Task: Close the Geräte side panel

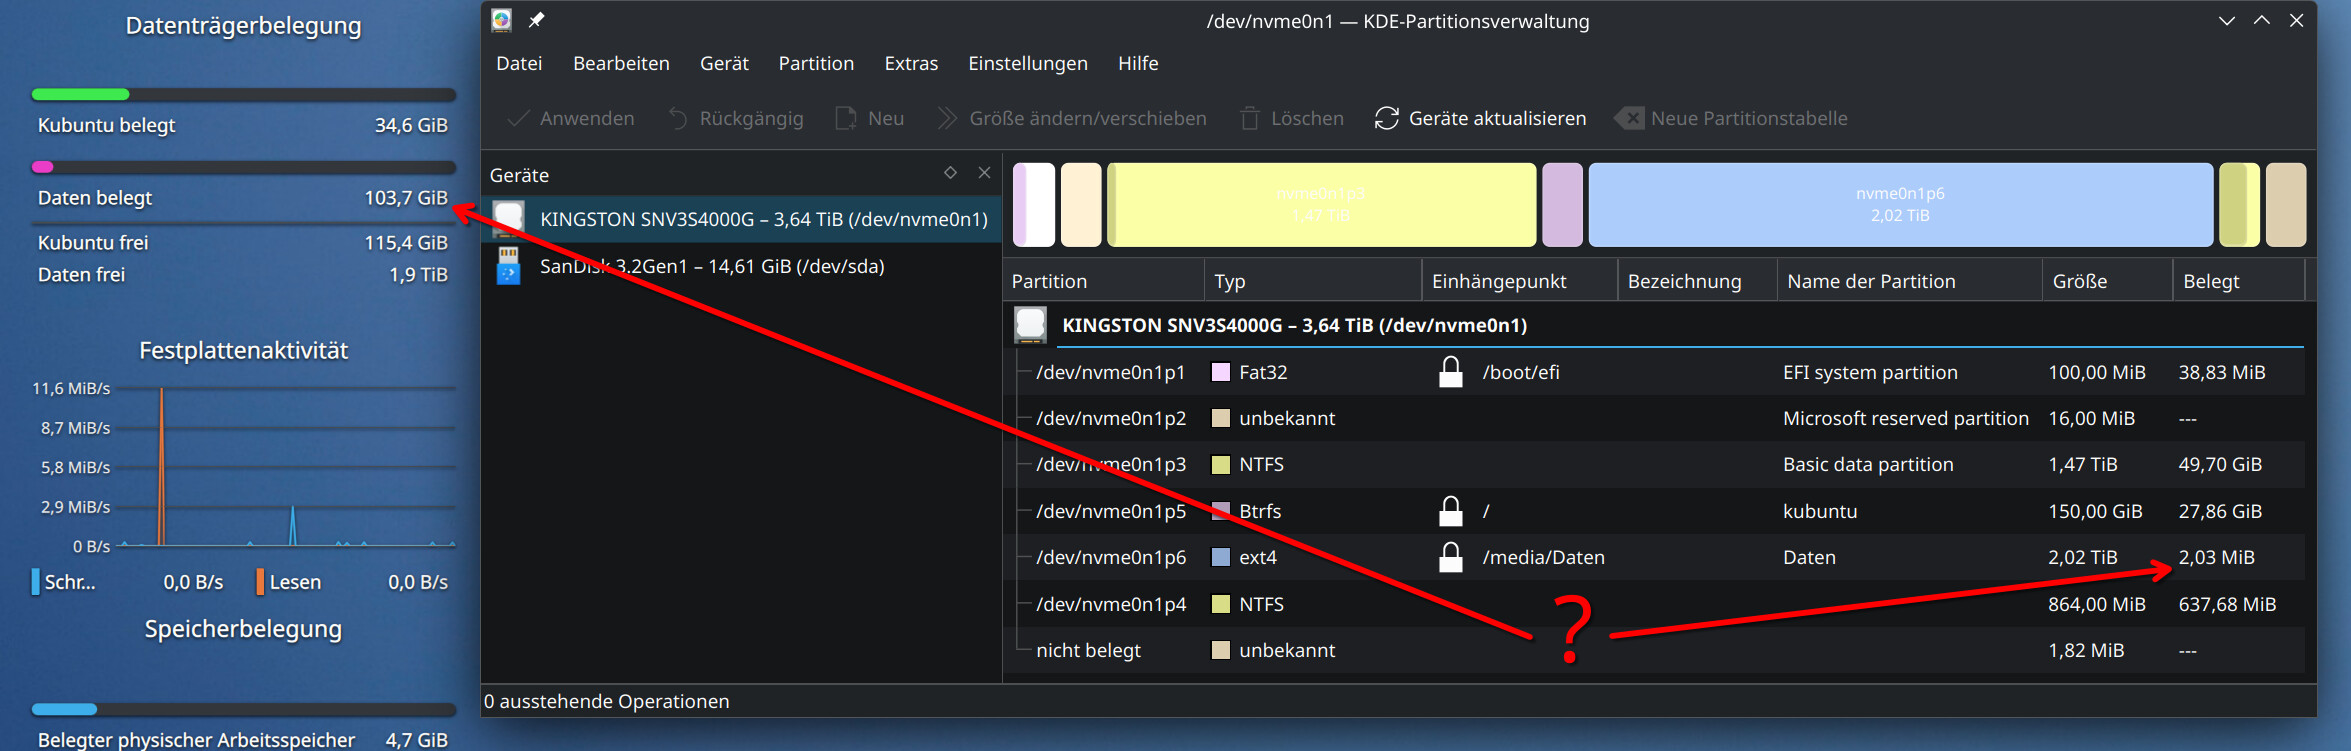Action: click(x=984, y=173)
